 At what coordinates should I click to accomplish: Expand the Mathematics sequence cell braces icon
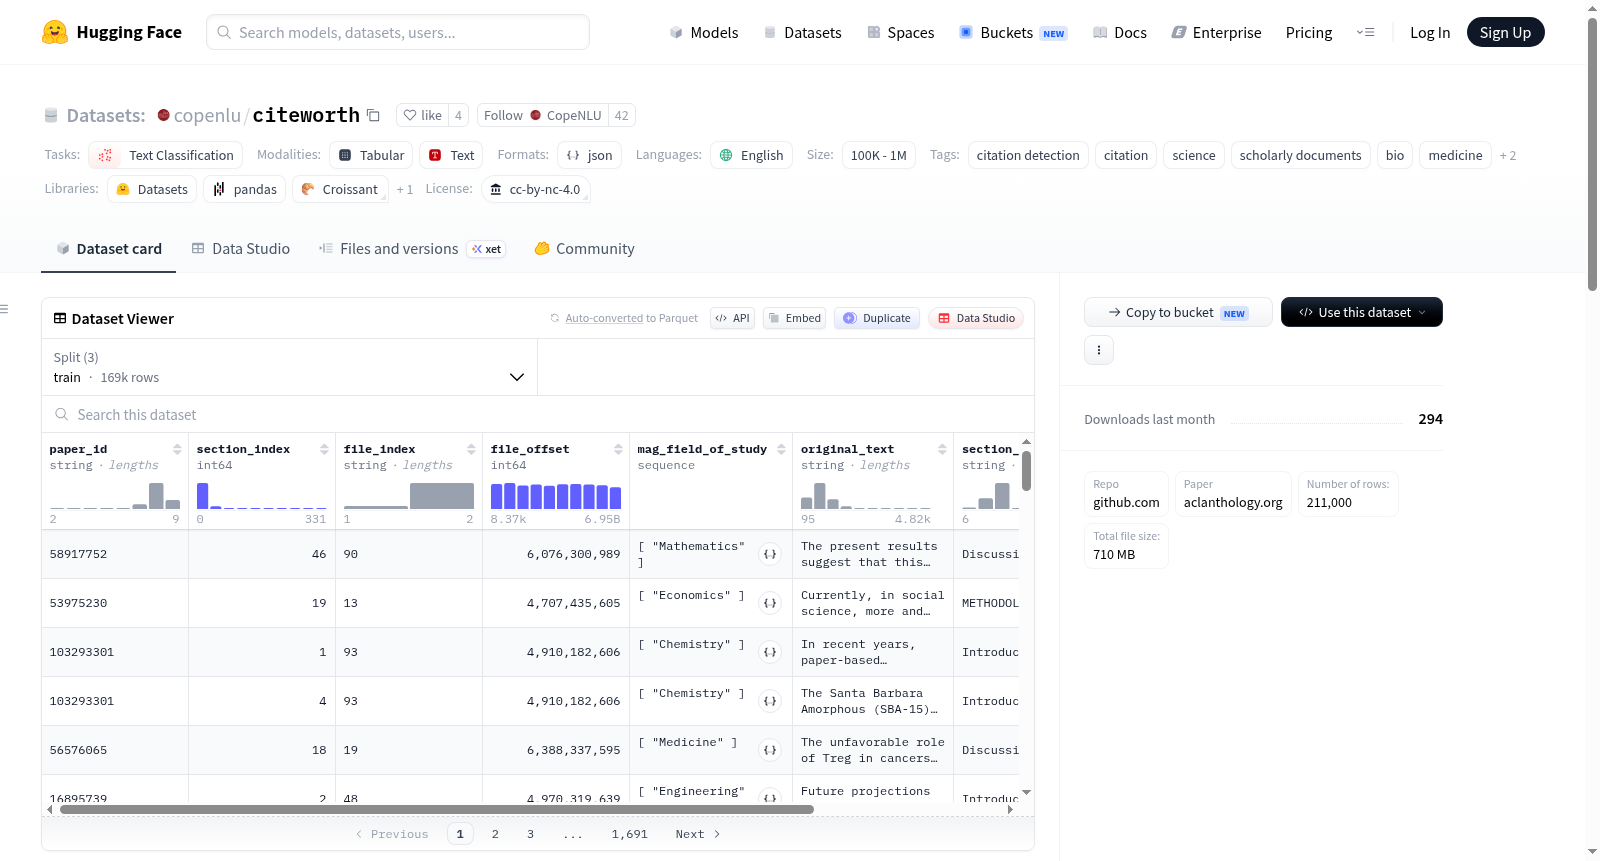(770, 554)
